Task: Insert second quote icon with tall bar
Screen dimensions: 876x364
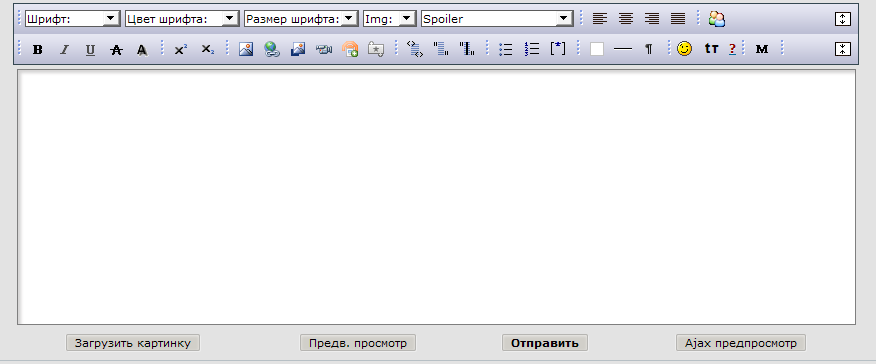Action: [x=467, y=49]
